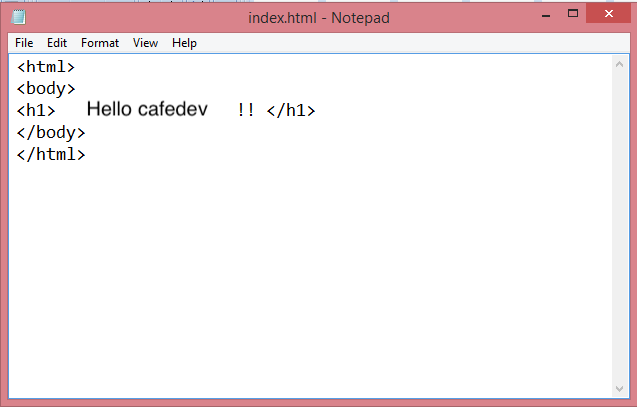Click the double exclamation marks
This screenshot has height=407, width=637.
pyautogui.click(x=246, y=110)
